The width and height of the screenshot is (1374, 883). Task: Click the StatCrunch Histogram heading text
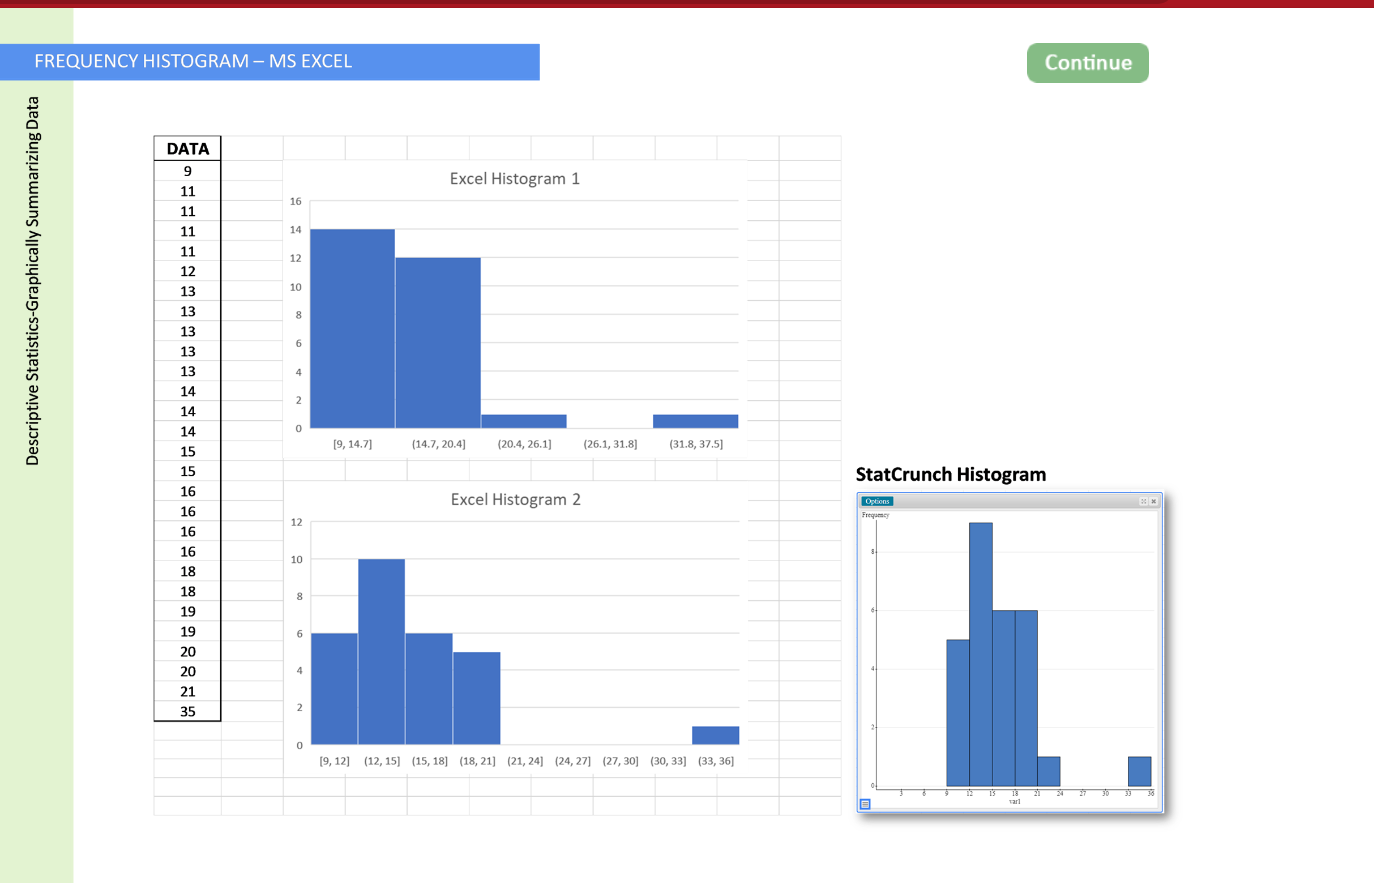tap(949, 474)
